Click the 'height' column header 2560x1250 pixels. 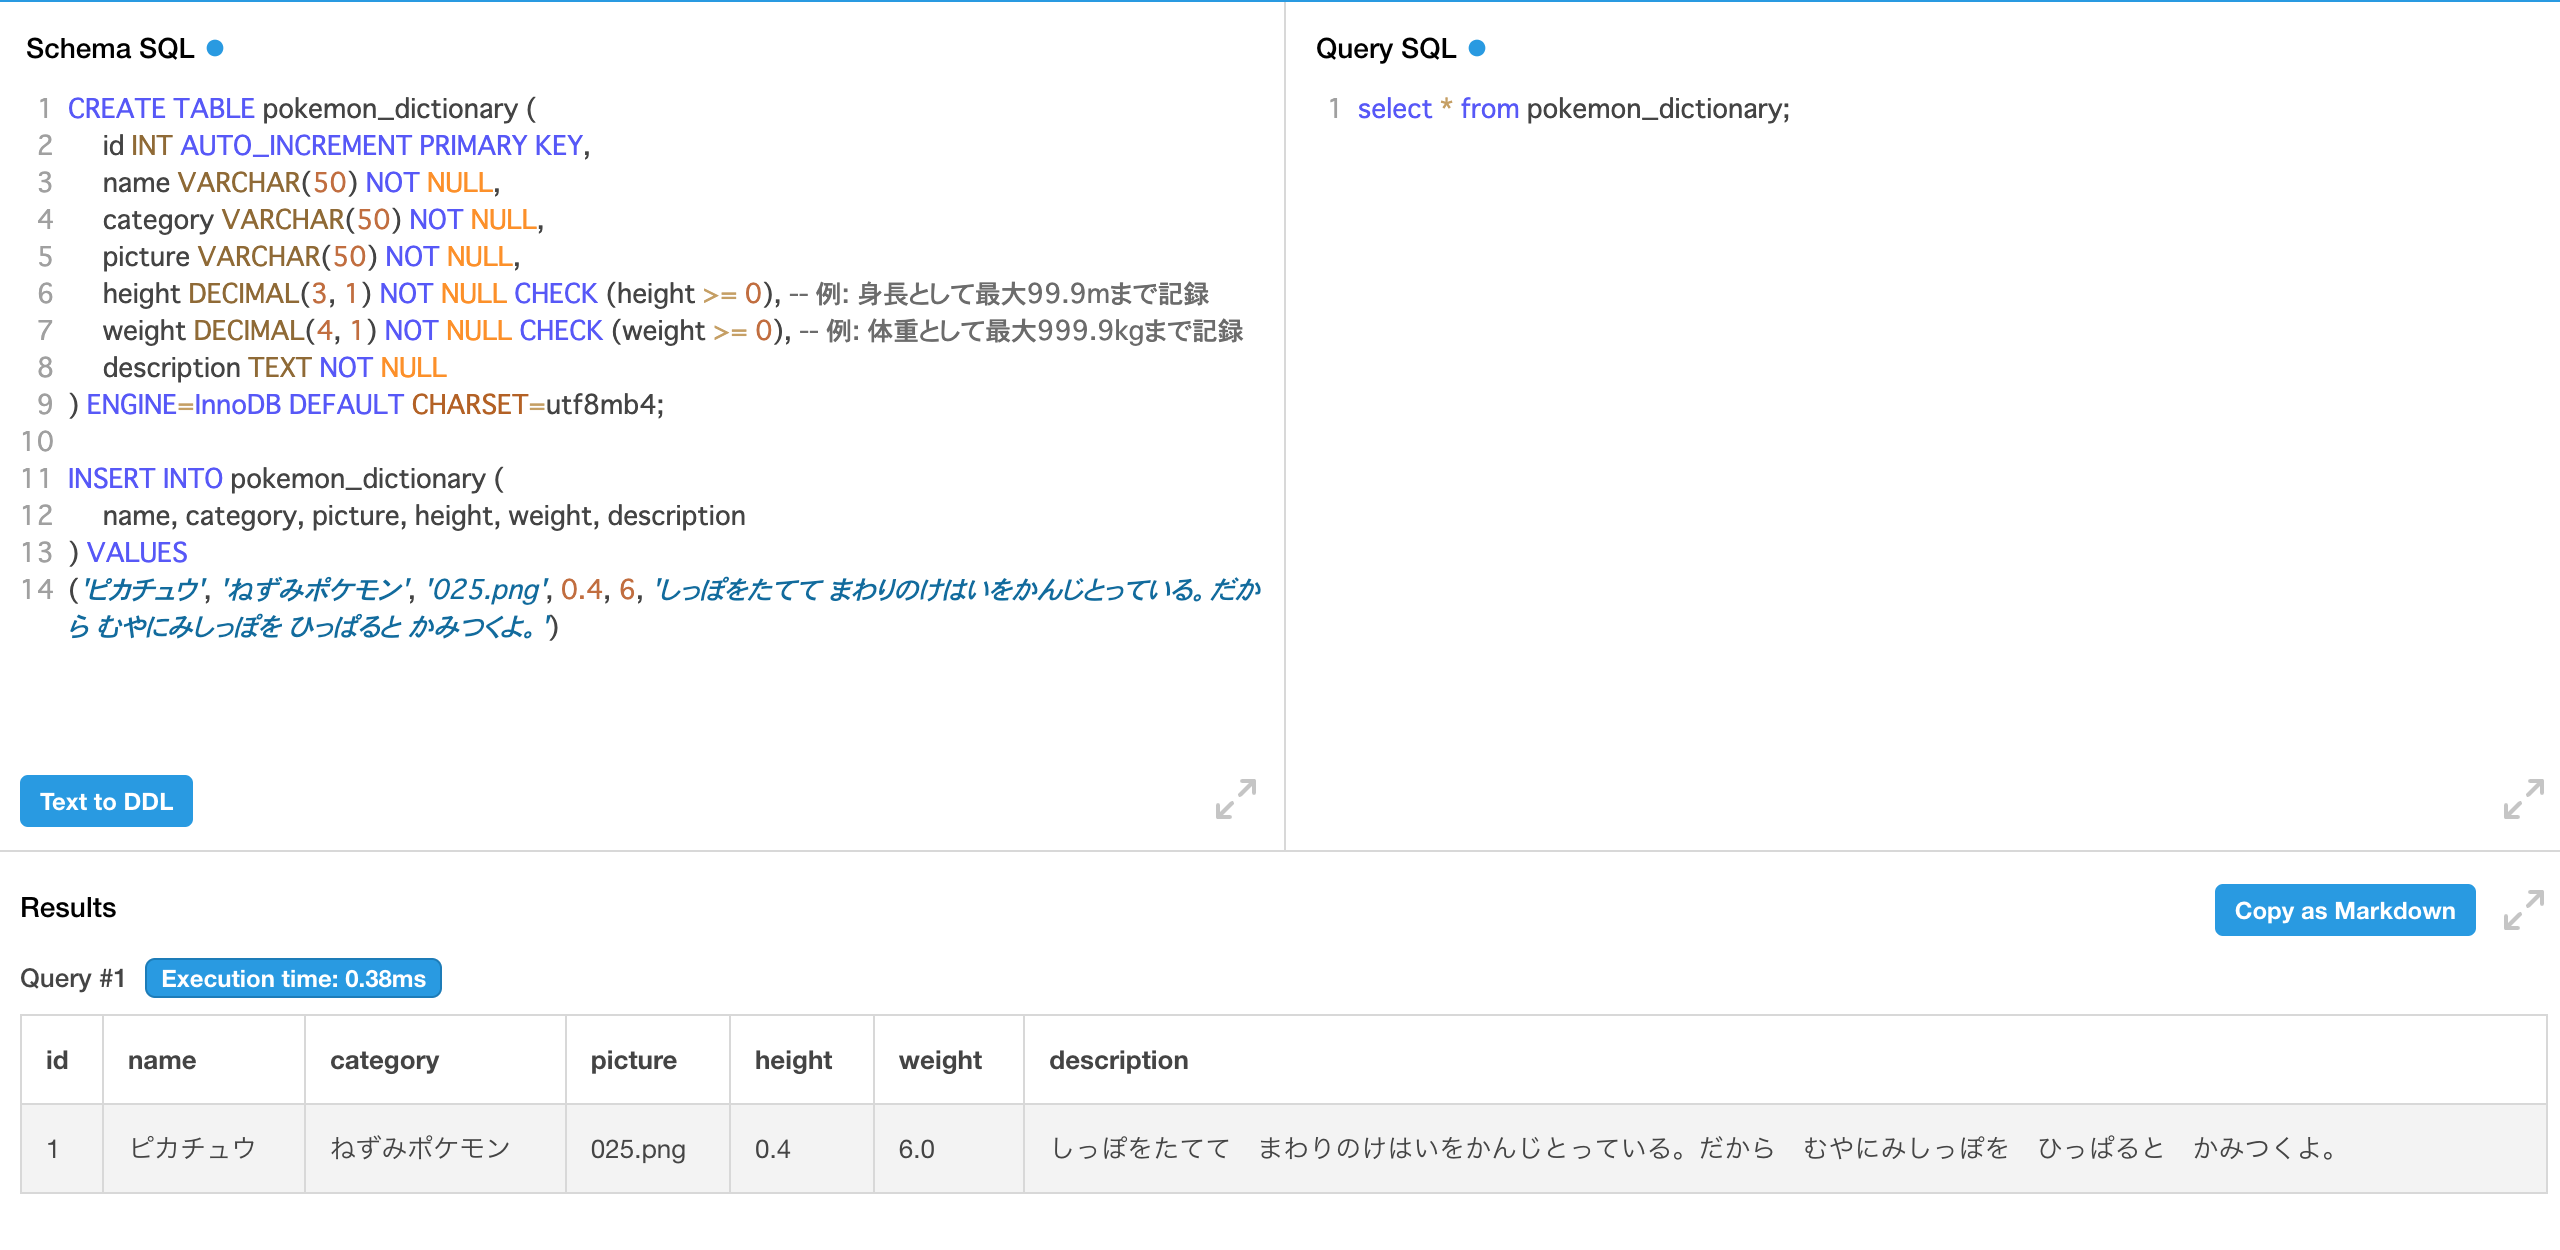pos(801,1060)
